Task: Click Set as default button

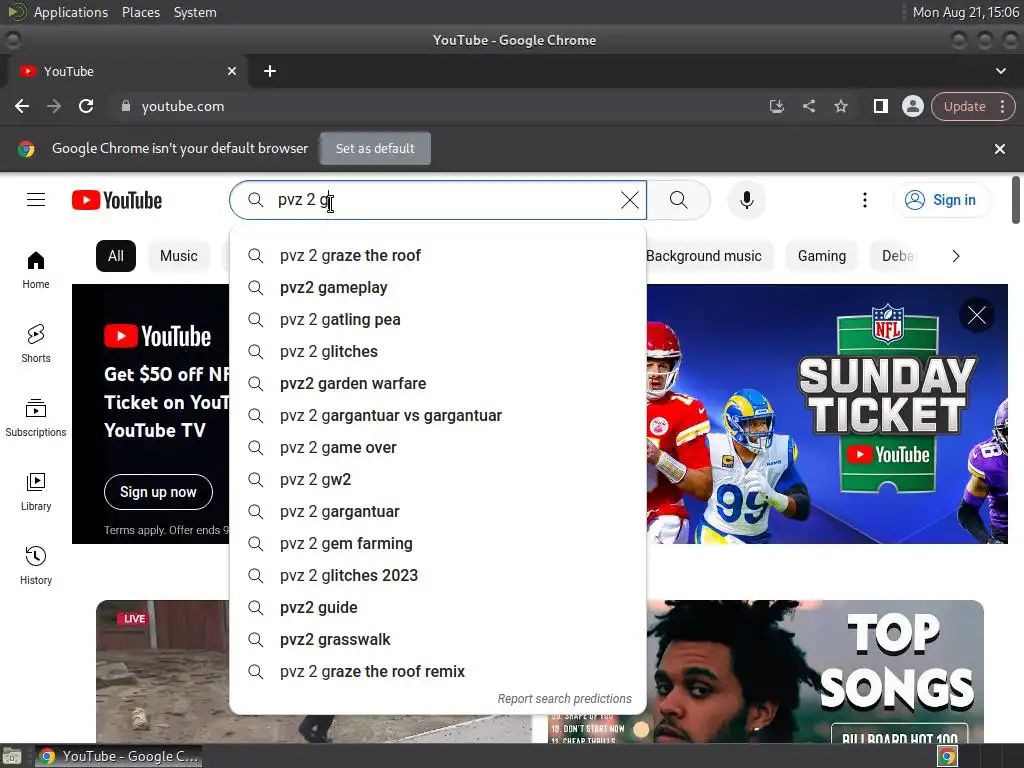Action: 375,148
